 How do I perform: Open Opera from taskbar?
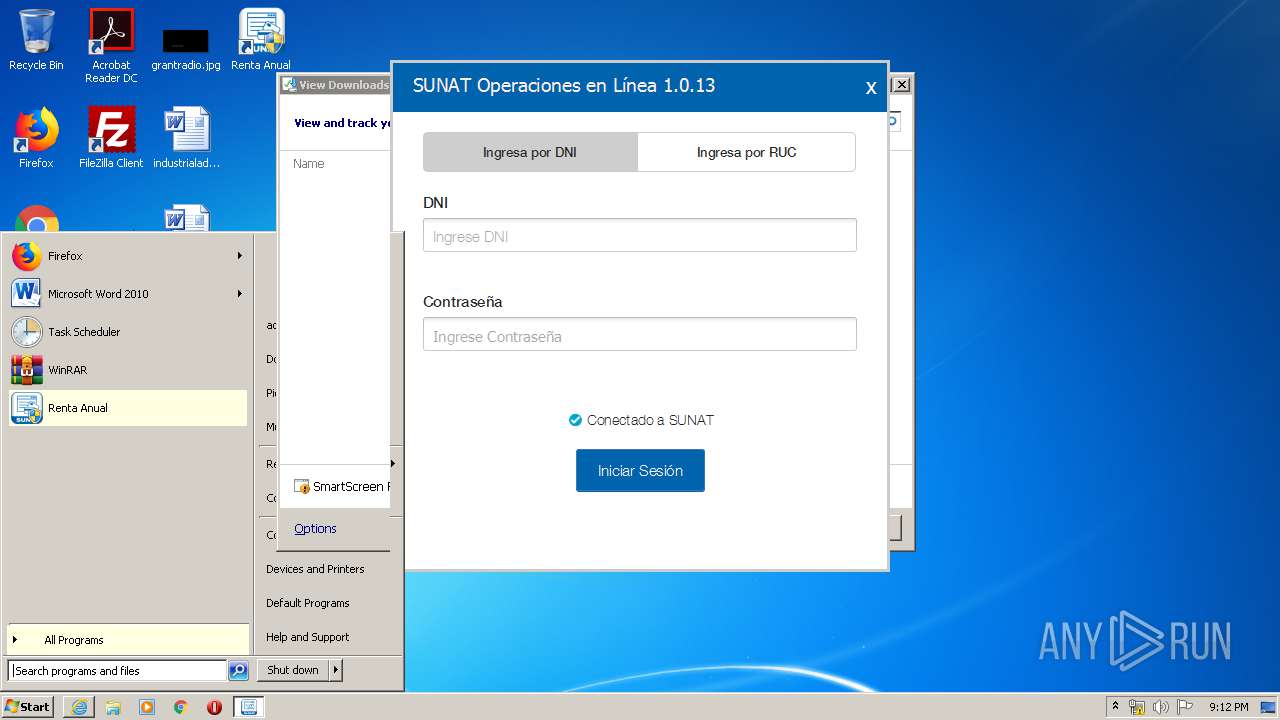tap(214, 707)
